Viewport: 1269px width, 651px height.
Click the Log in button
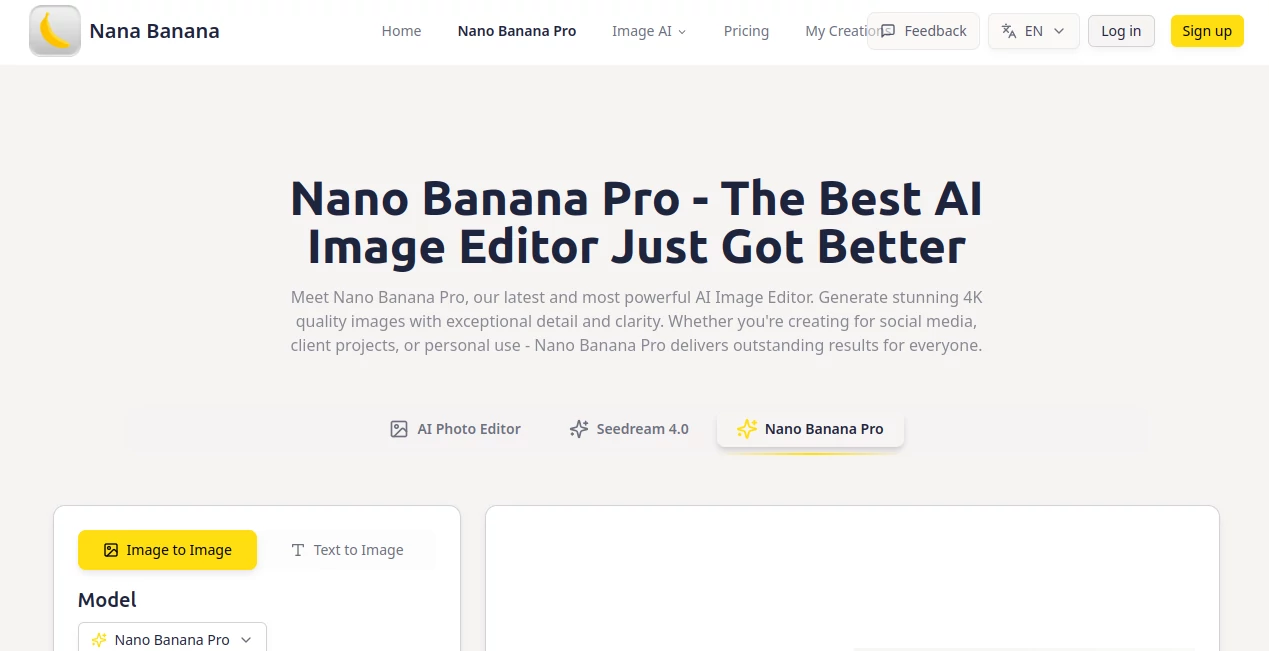[x=1120, y=31]
